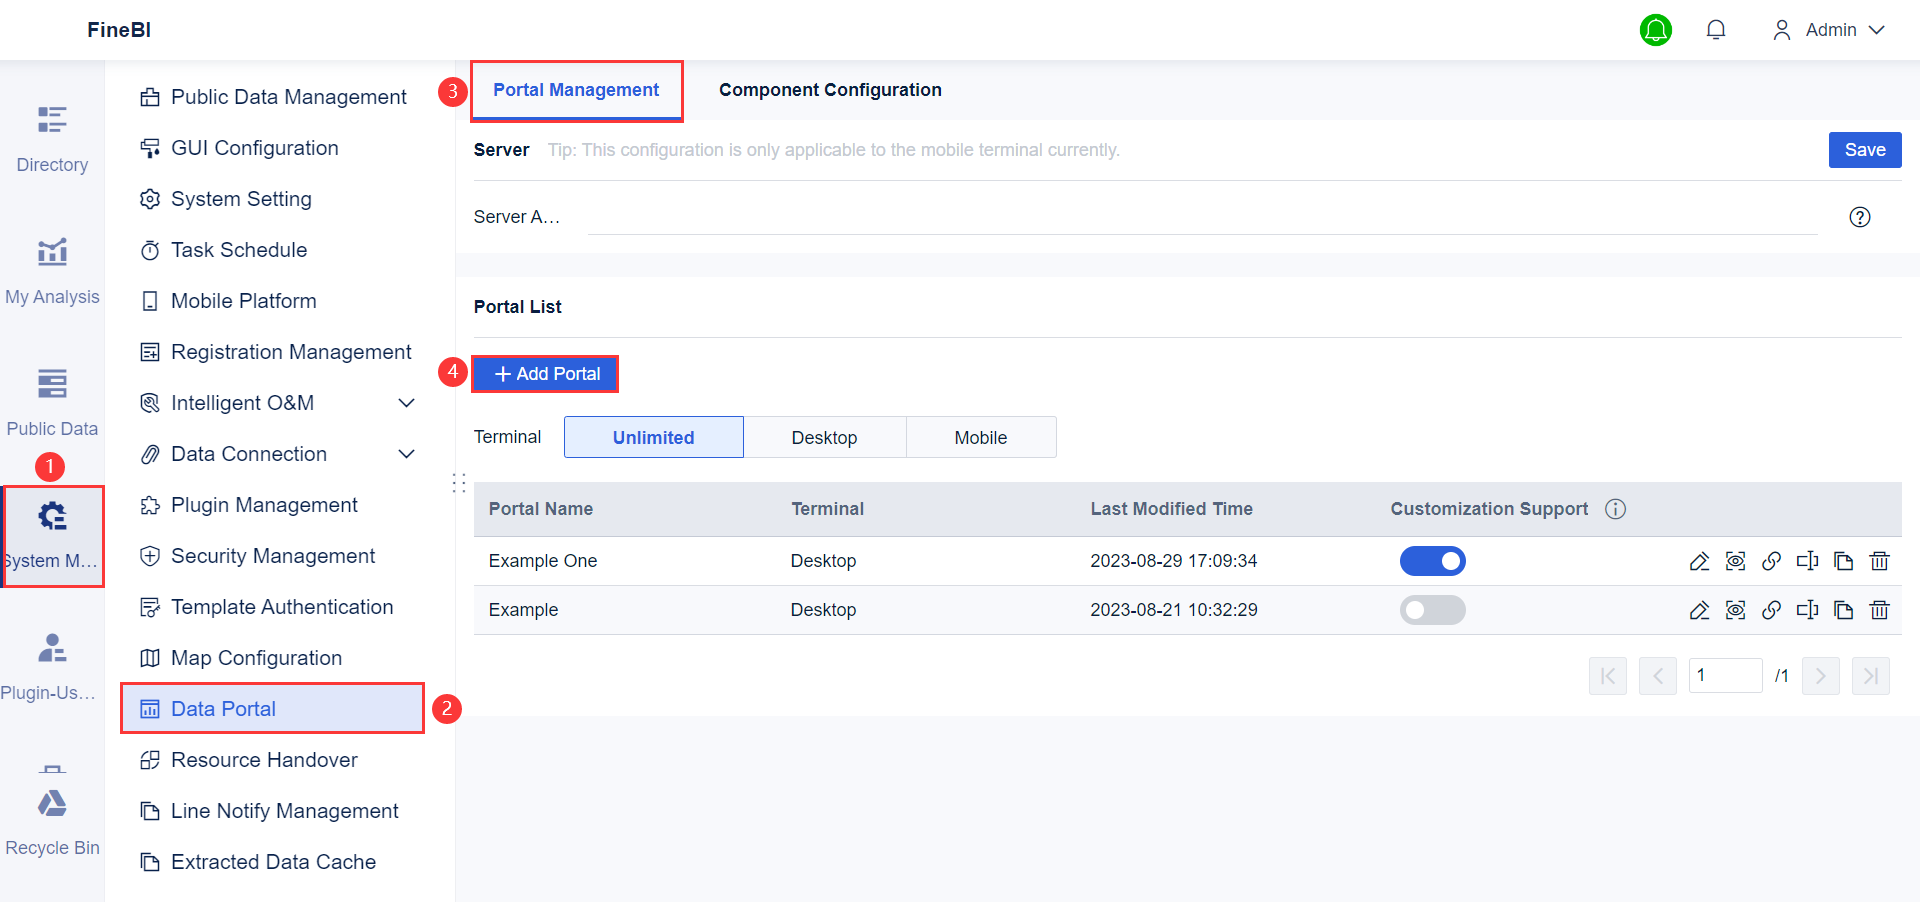This screenshot has width=1920, height=902.
Task: Enable Customization Support for the Example portal
Action: (1433, 610)
